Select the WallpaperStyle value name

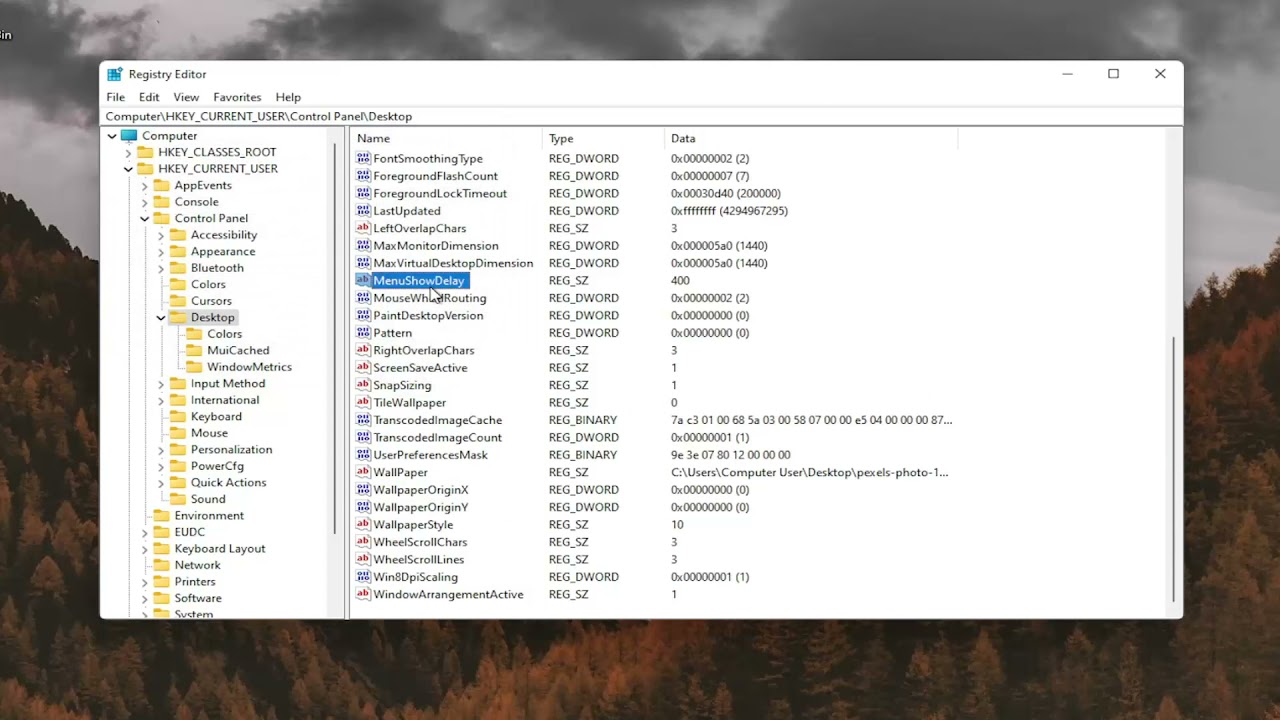pos(413,525)
